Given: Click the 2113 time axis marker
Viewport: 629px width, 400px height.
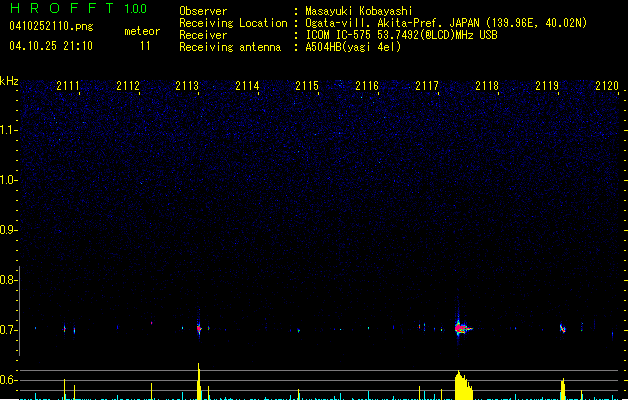Looking at the screenshot, I should pos(187,86).
